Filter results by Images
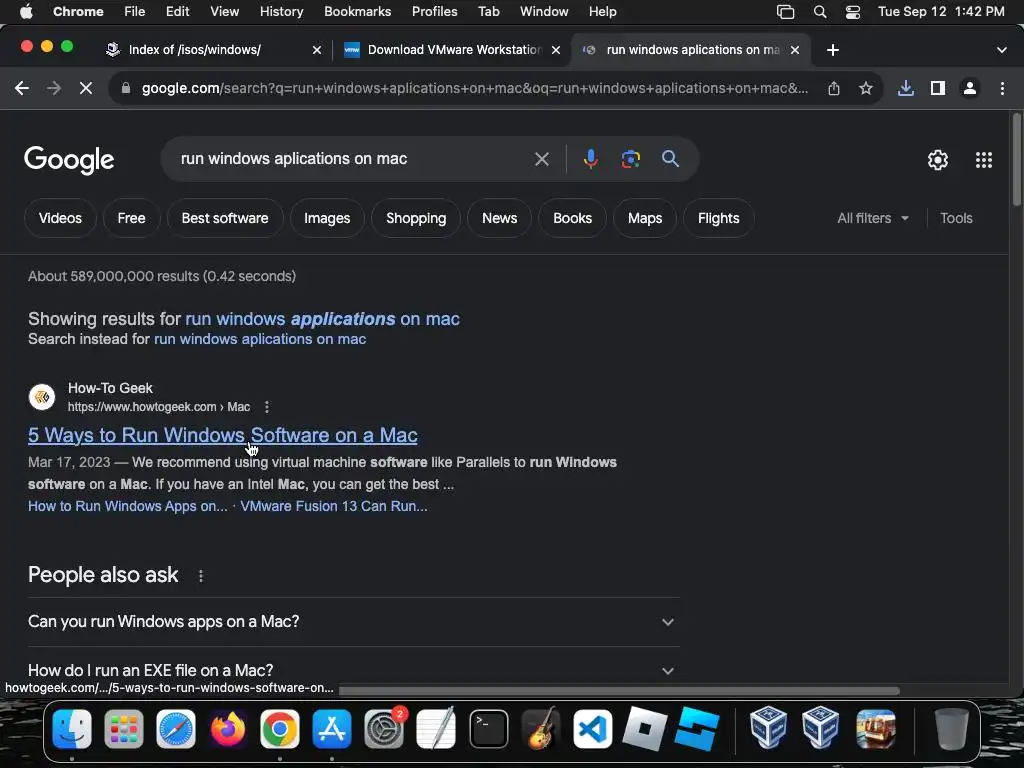 coord(327,218)
